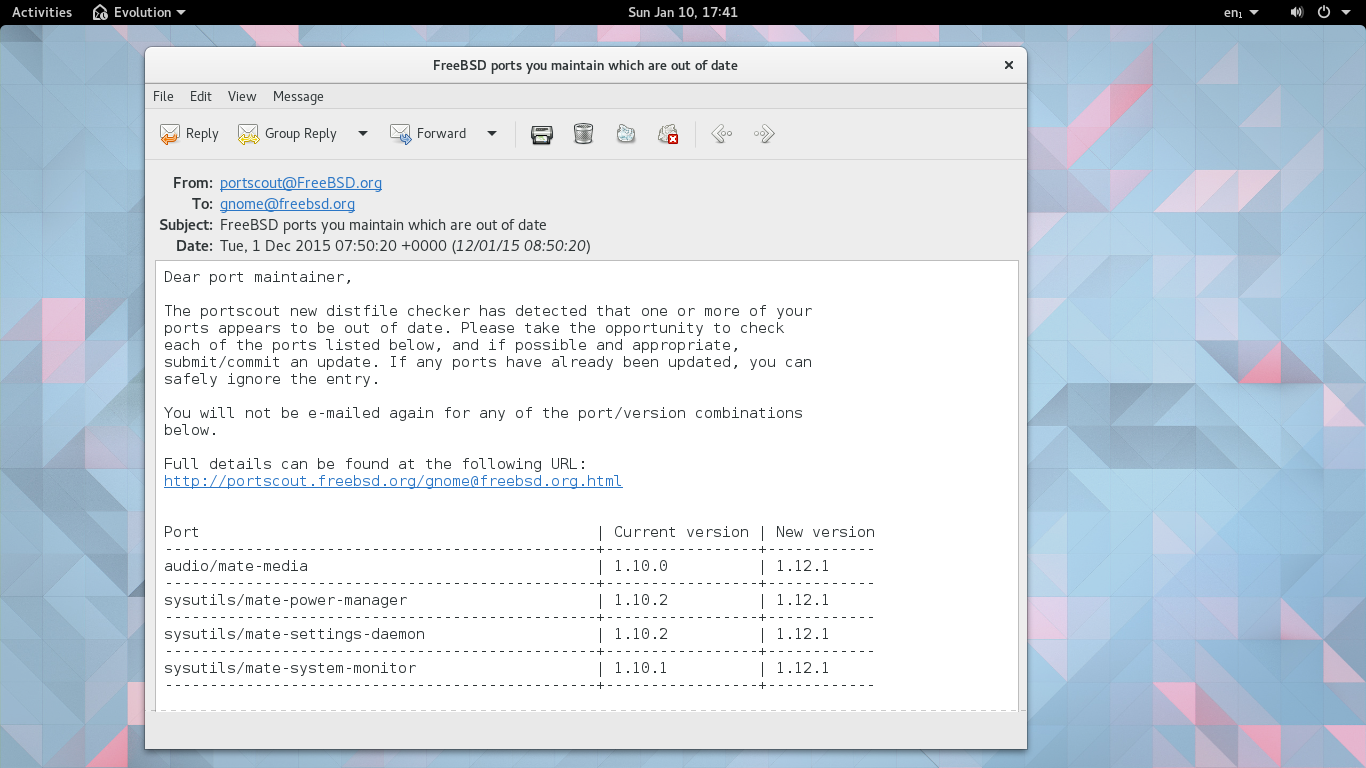
Task: Mark message as junk with crumpled paper icon
Action: pyautogui.click(x=626, y=134)
